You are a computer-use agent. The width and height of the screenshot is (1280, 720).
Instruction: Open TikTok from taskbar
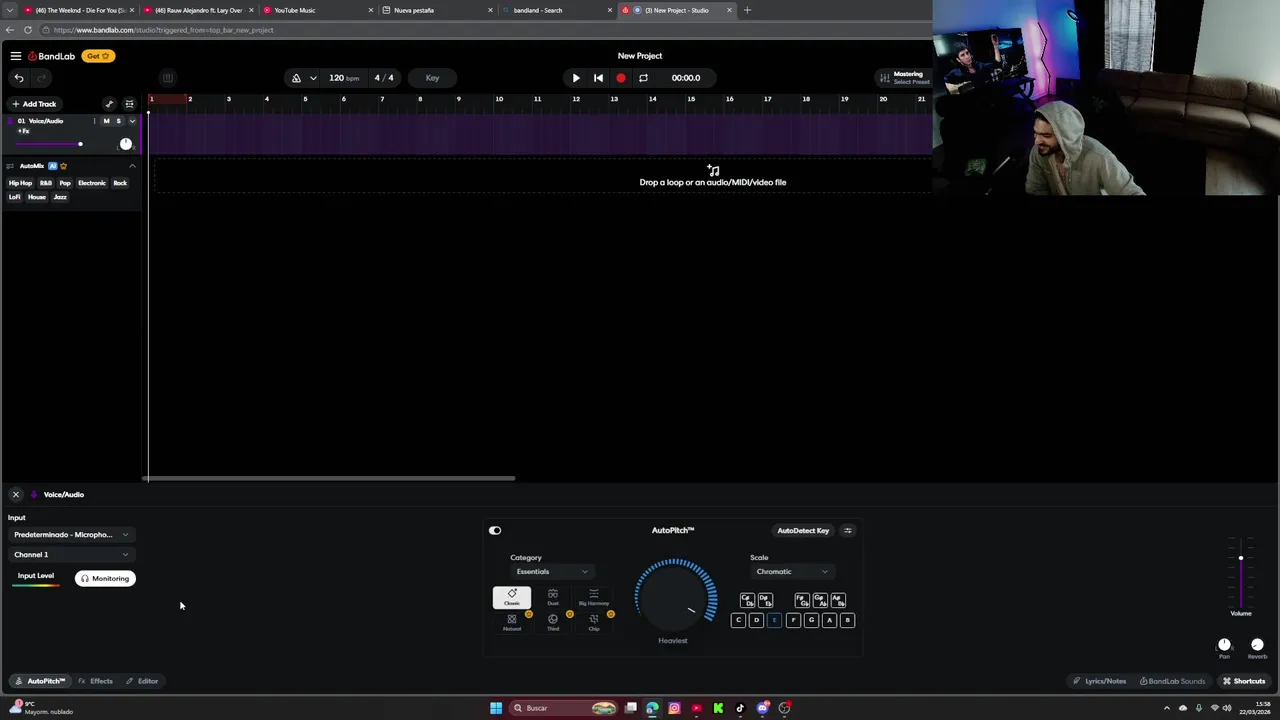(740, 709)
